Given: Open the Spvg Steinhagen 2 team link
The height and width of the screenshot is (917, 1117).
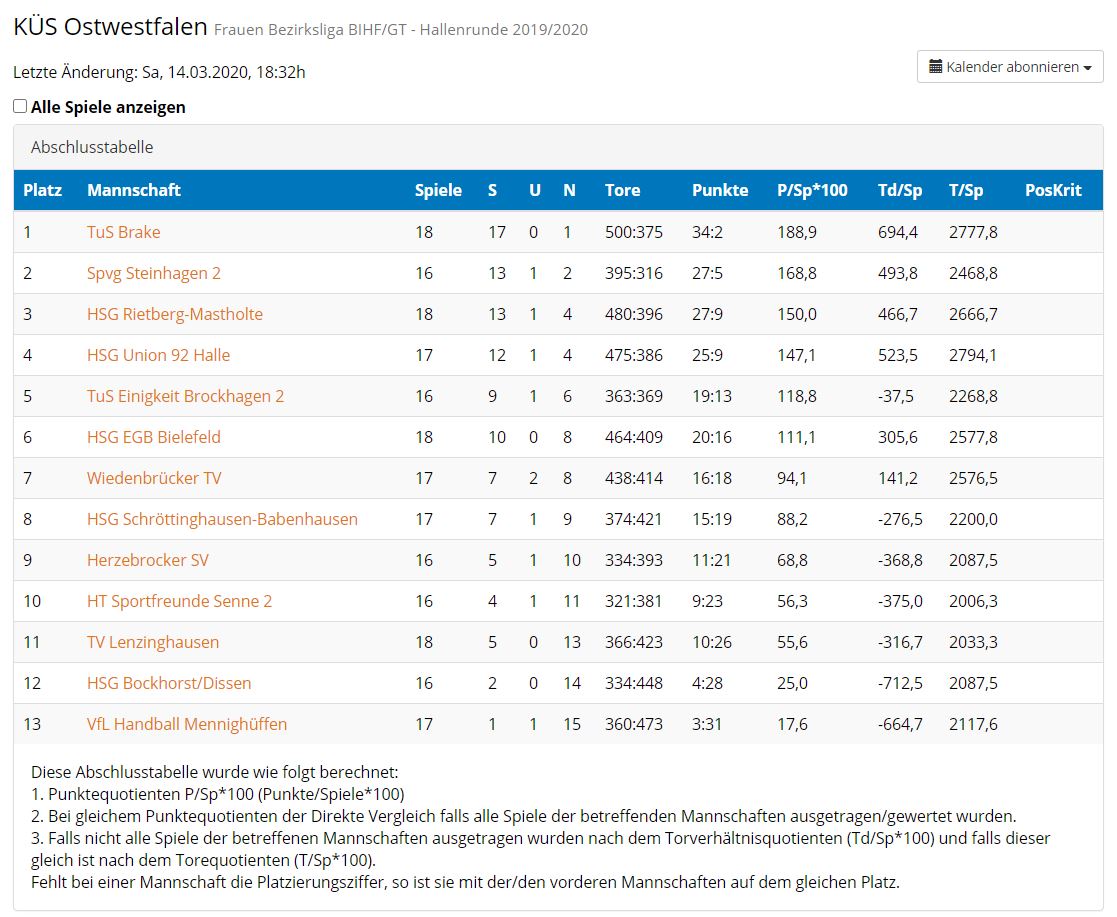Looking at the screenshot, I should point(154,274).
